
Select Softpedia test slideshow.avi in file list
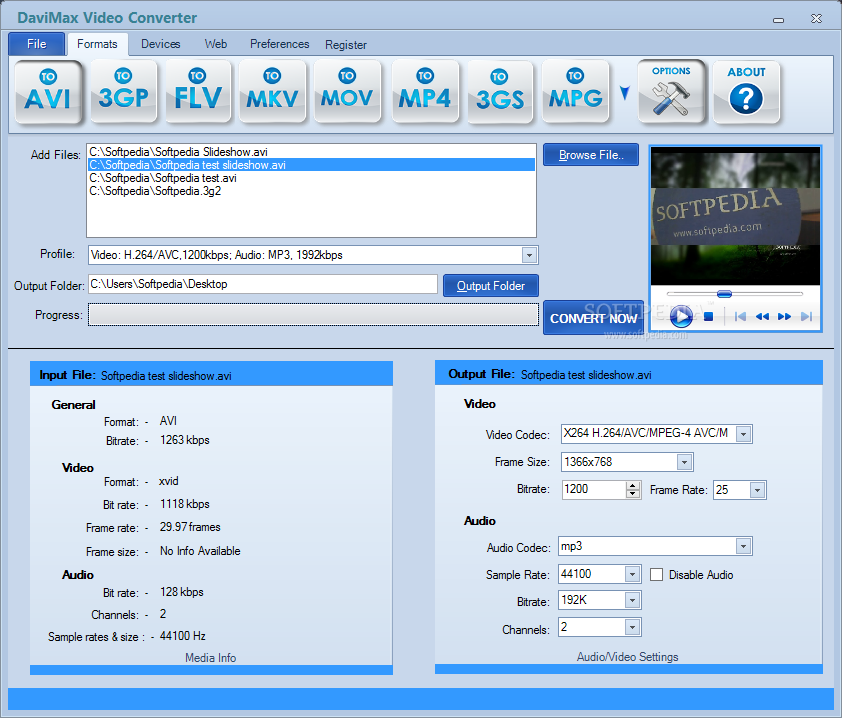point(311,165)
